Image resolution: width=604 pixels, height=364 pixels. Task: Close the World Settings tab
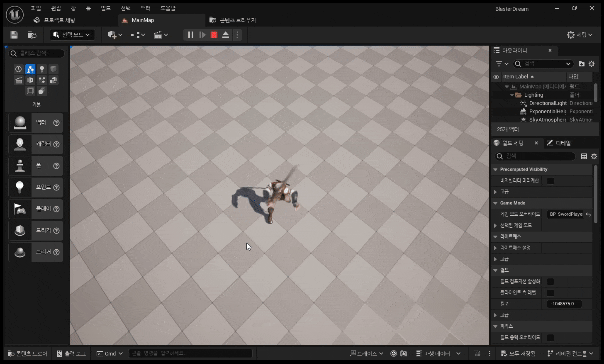coord(536,143)
